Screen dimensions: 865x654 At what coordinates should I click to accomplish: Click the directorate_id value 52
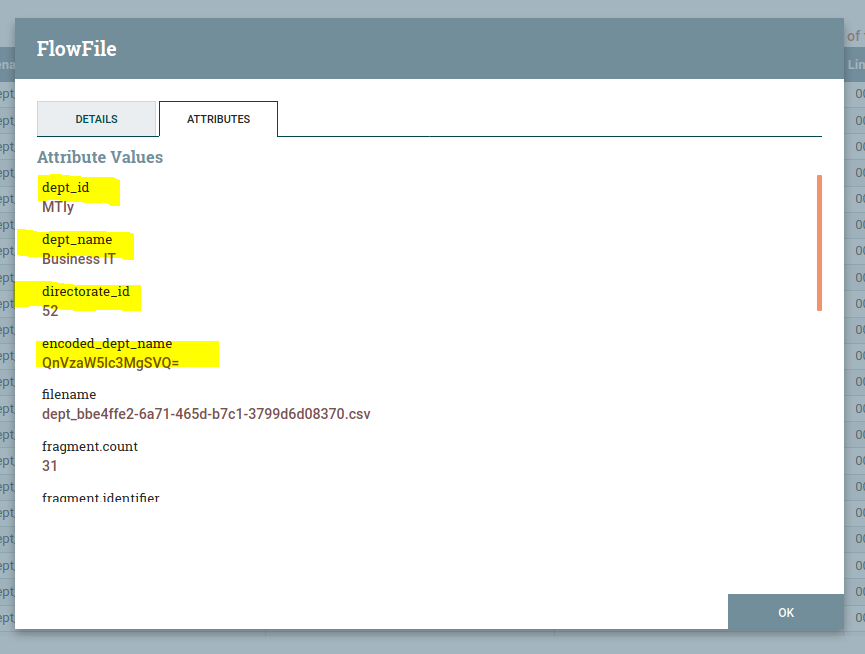50,311
